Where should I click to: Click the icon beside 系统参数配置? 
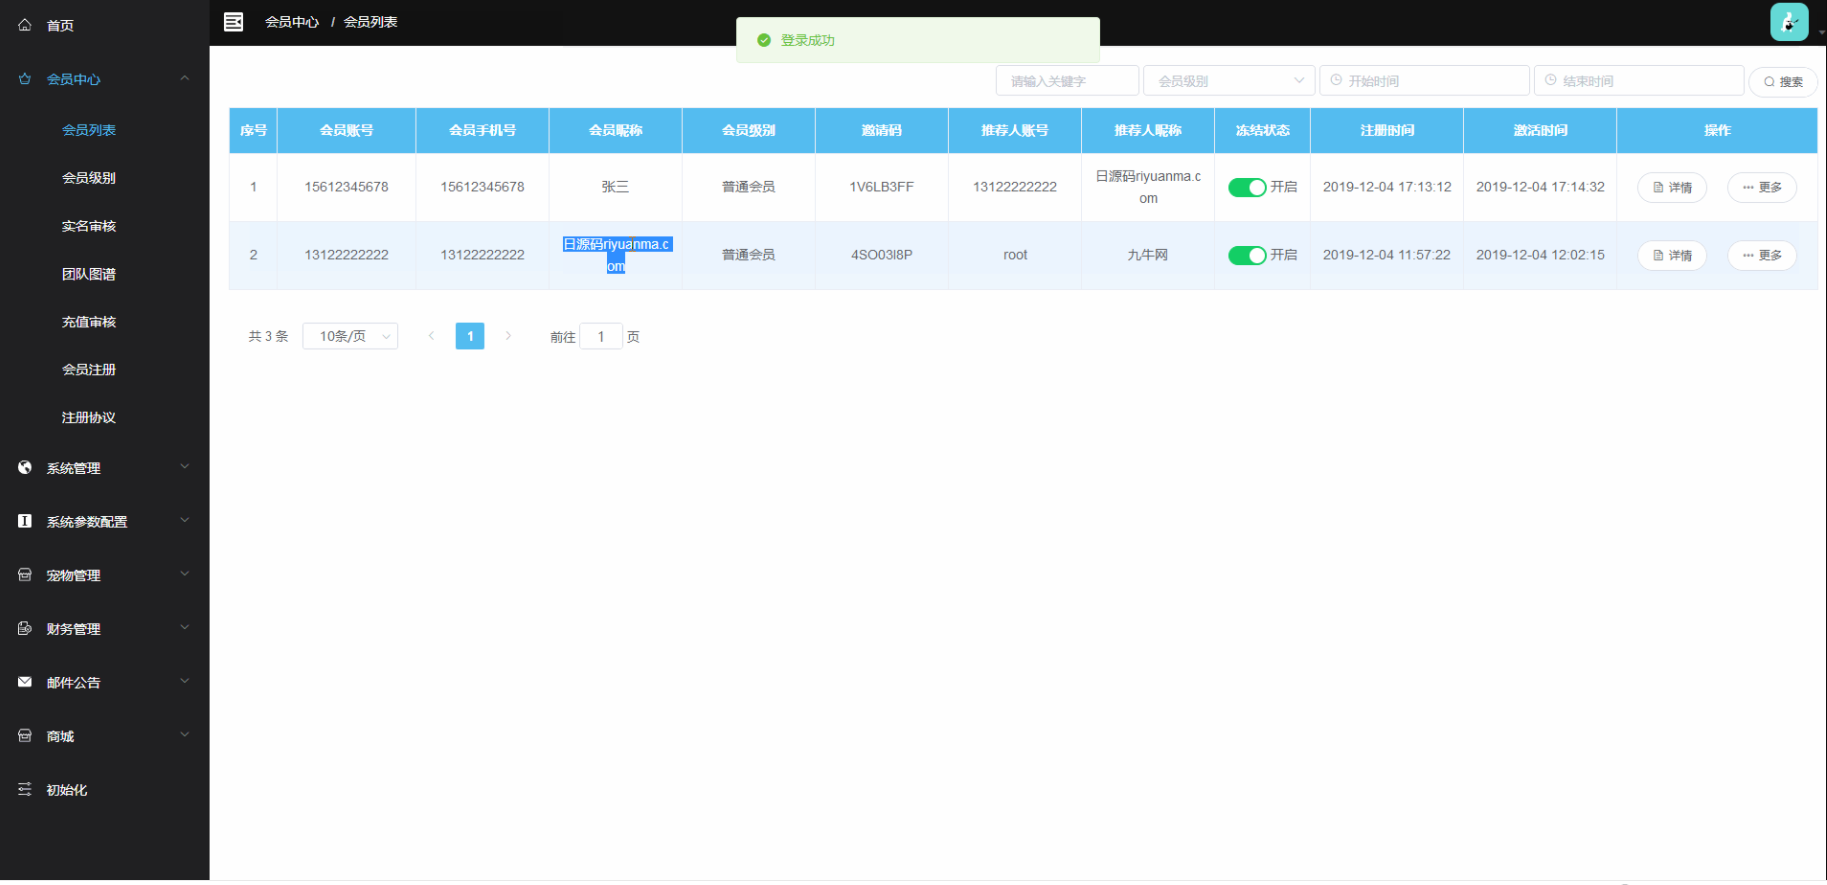coord(25,521)
